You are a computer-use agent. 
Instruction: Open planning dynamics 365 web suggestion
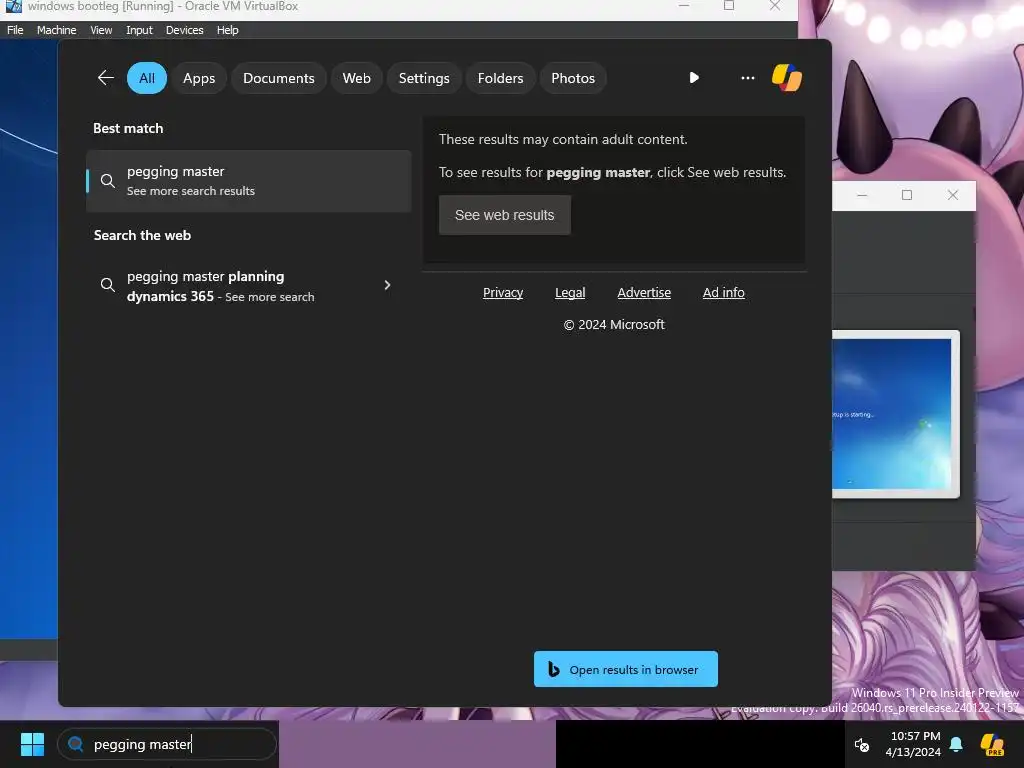coord(249,286)
